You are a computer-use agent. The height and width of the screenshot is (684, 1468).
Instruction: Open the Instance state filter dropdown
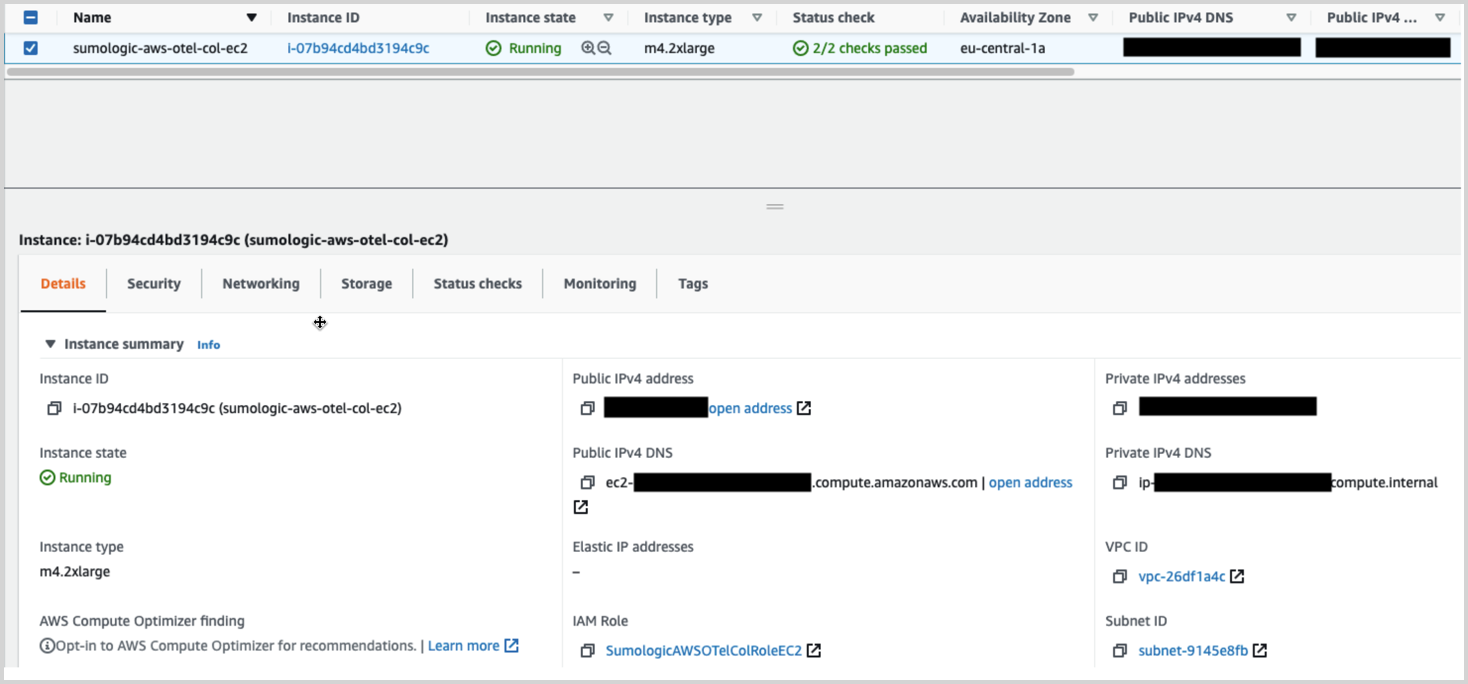607,17
